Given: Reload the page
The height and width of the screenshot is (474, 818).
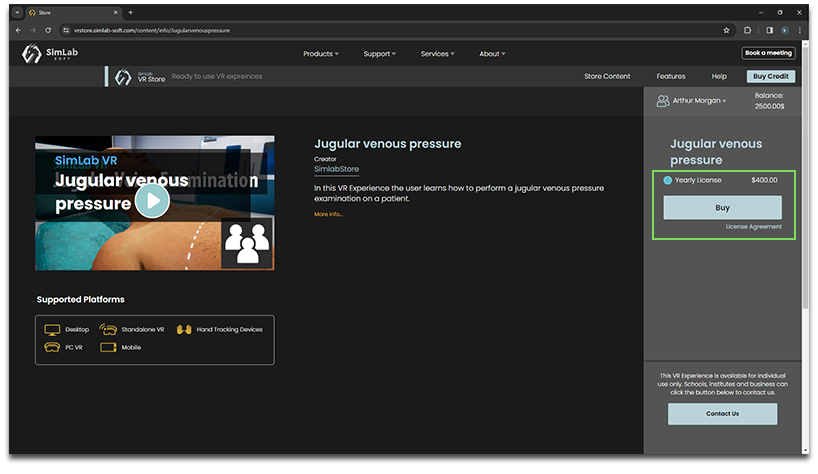Looking at the screenshot, I should pyautogui.click(x=48, y=30).
